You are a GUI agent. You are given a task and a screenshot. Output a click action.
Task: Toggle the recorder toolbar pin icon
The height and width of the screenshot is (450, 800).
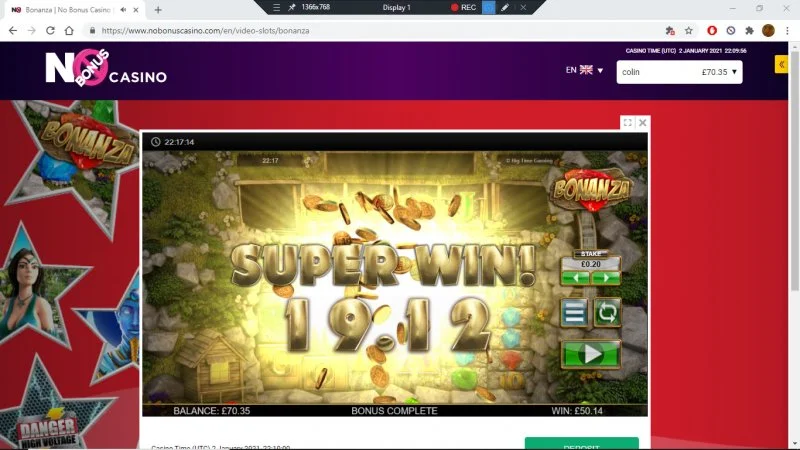pyautogui.click(x=292, y=8)
